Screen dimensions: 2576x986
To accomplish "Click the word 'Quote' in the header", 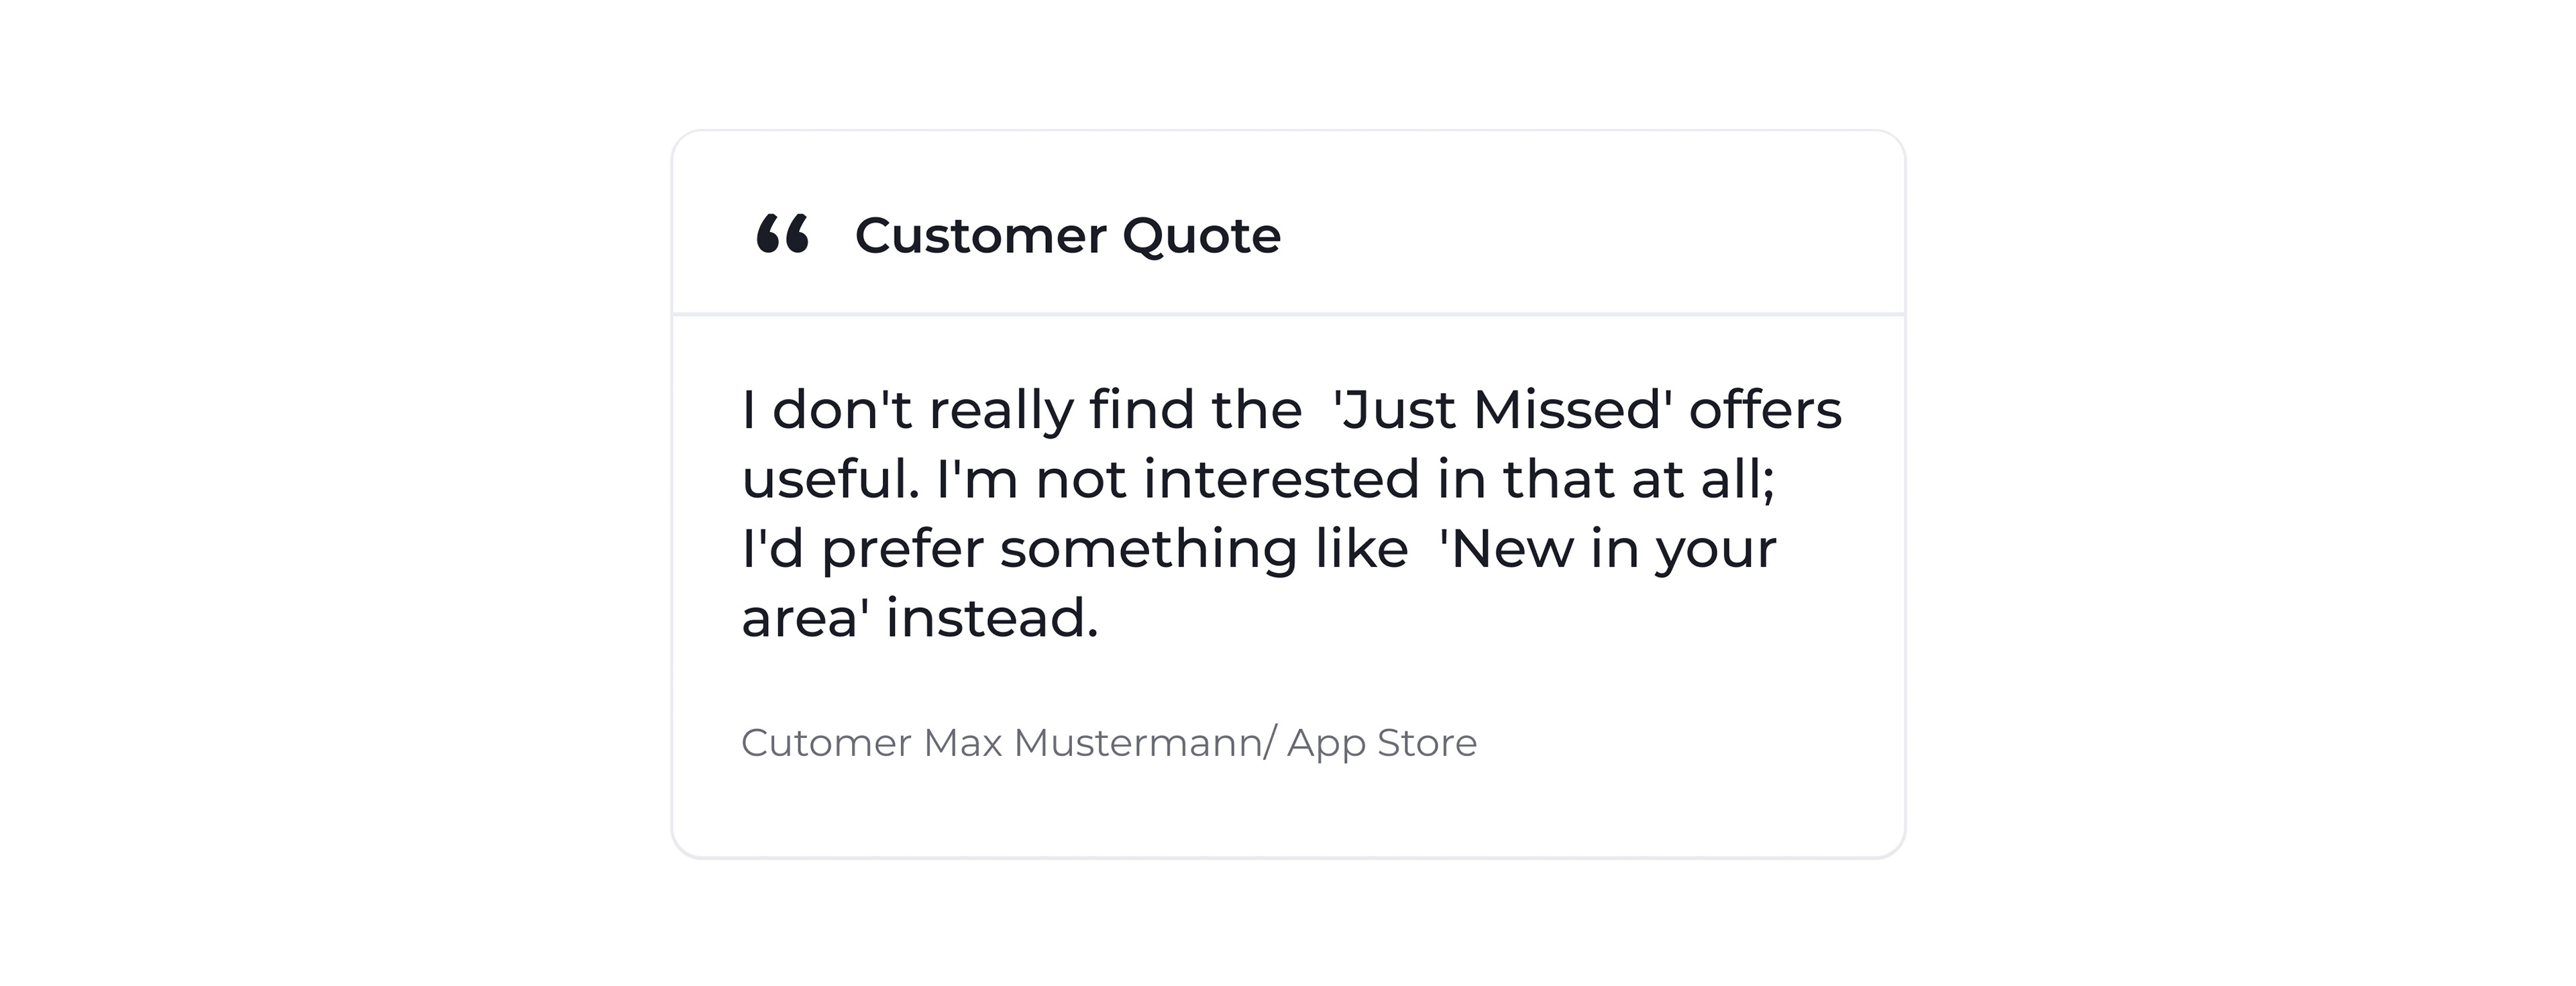I will point(1201,236).
